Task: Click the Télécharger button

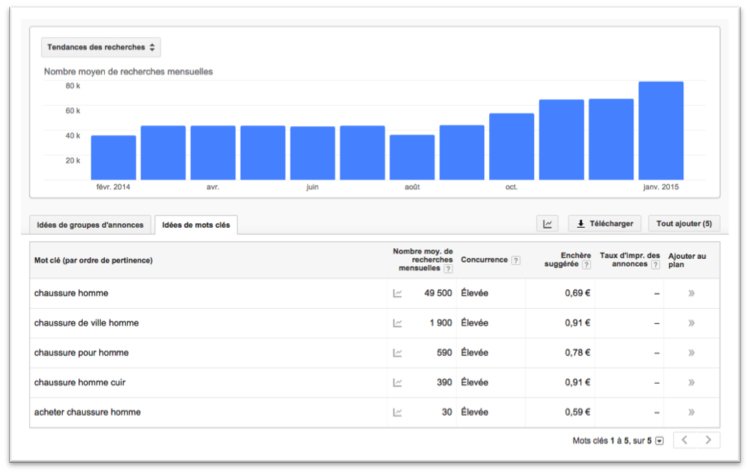Action: 605,224
